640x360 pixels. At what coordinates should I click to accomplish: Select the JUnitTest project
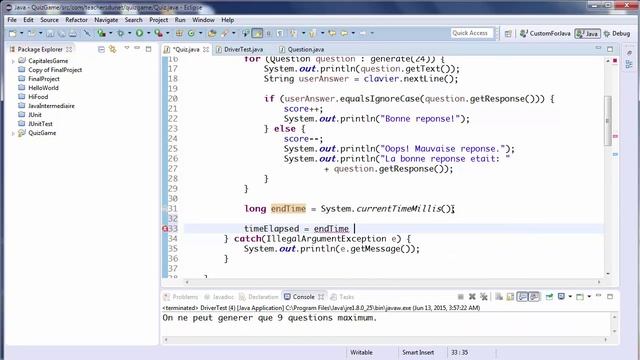40,124
